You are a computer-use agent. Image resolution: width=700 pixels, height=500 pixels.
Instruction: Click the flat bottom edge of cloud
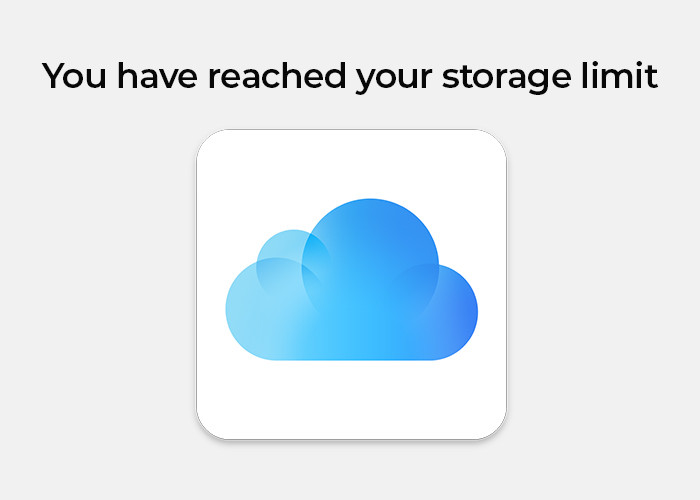pos(351,357)
